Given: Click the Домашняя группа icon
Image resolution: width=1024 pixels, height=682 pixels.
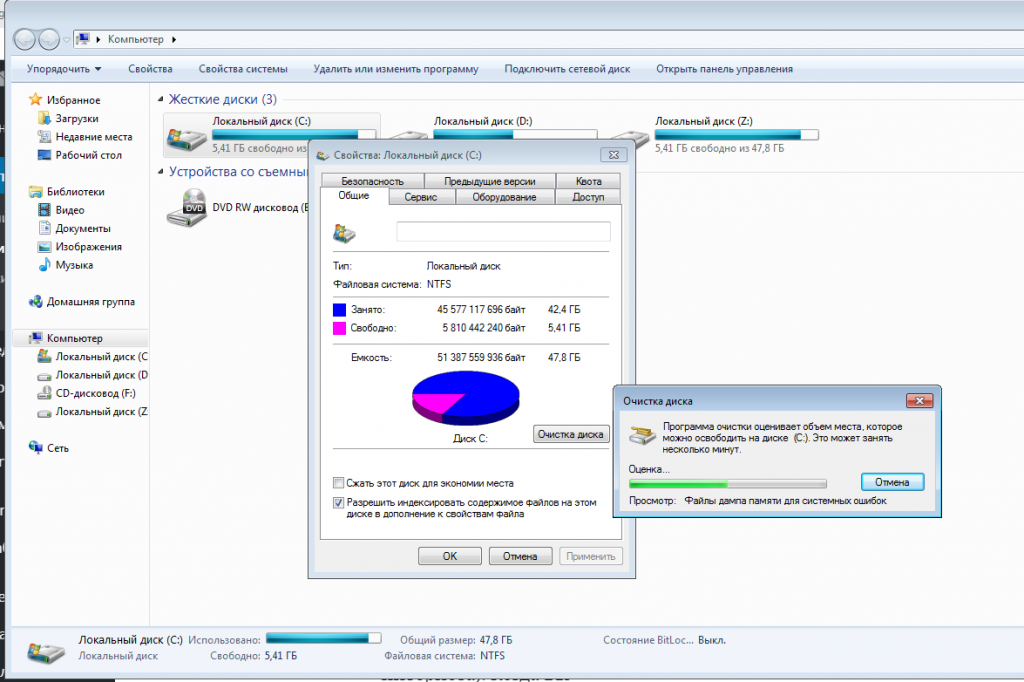Looking at the screenshot, I should tap(35, 301).
